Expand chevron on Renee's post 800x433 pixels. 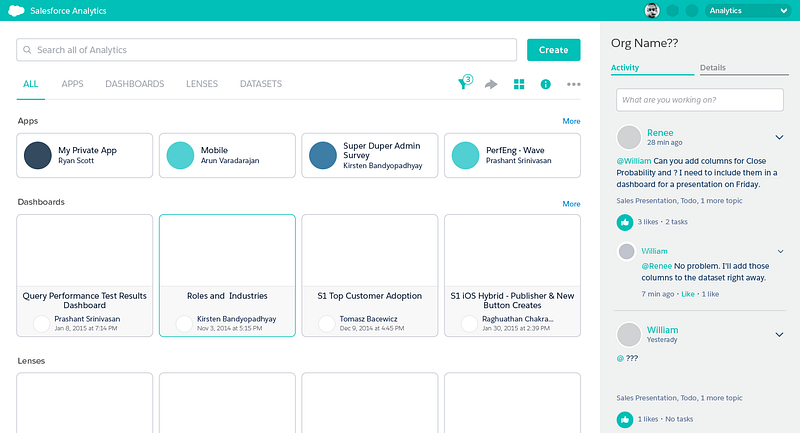click(779, 137)
